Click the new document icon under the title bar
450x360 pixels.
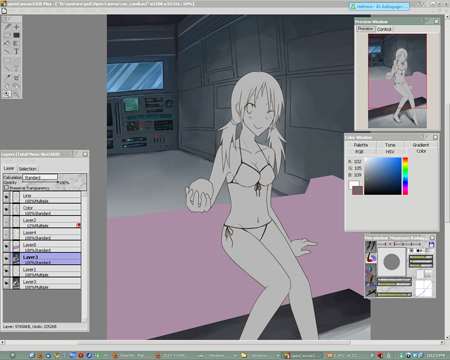(x=4, y=11)
